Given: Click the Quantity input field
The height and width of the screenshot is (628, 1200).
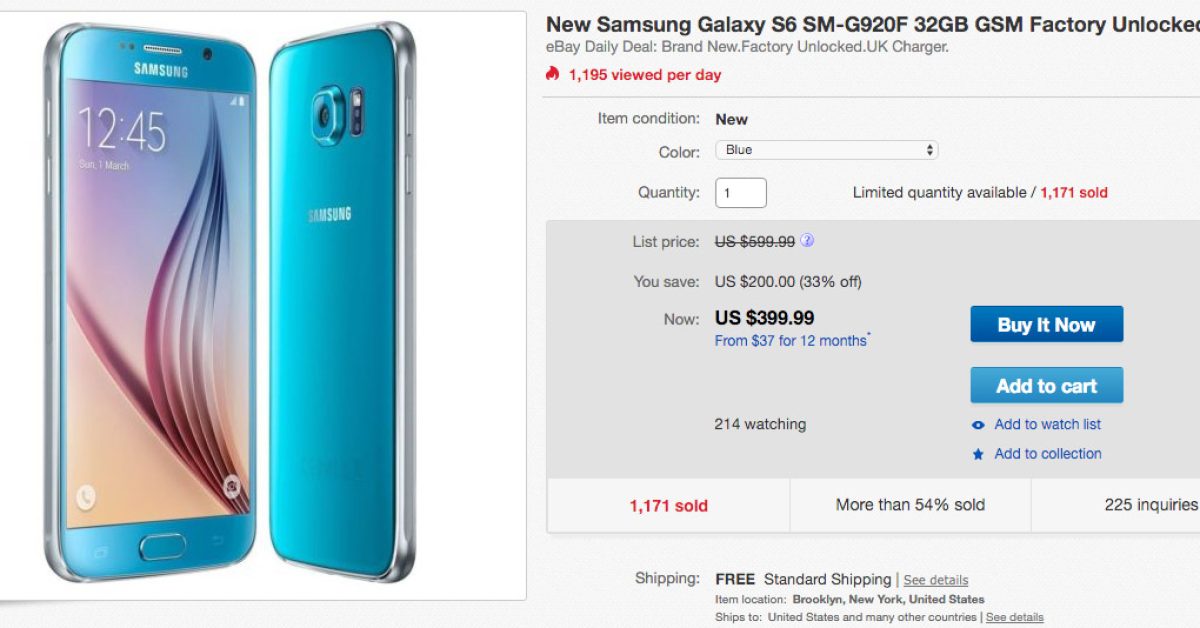Looking at the screenshot, I should click(741, 193).
